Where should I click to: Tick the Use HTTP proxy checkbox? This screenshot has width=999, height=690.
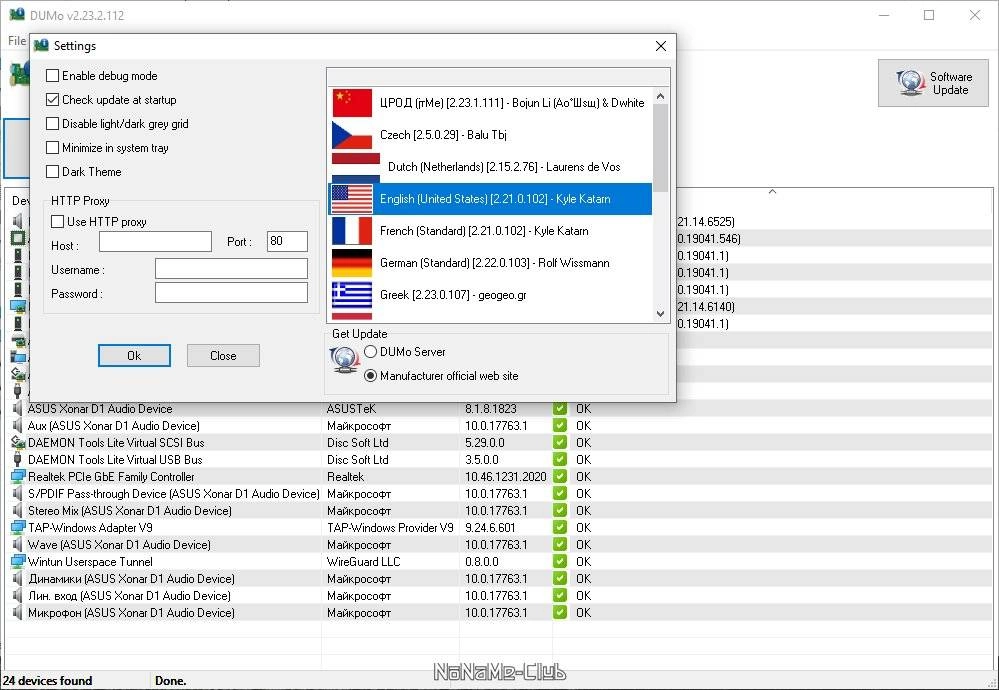(x=57, y=222)
